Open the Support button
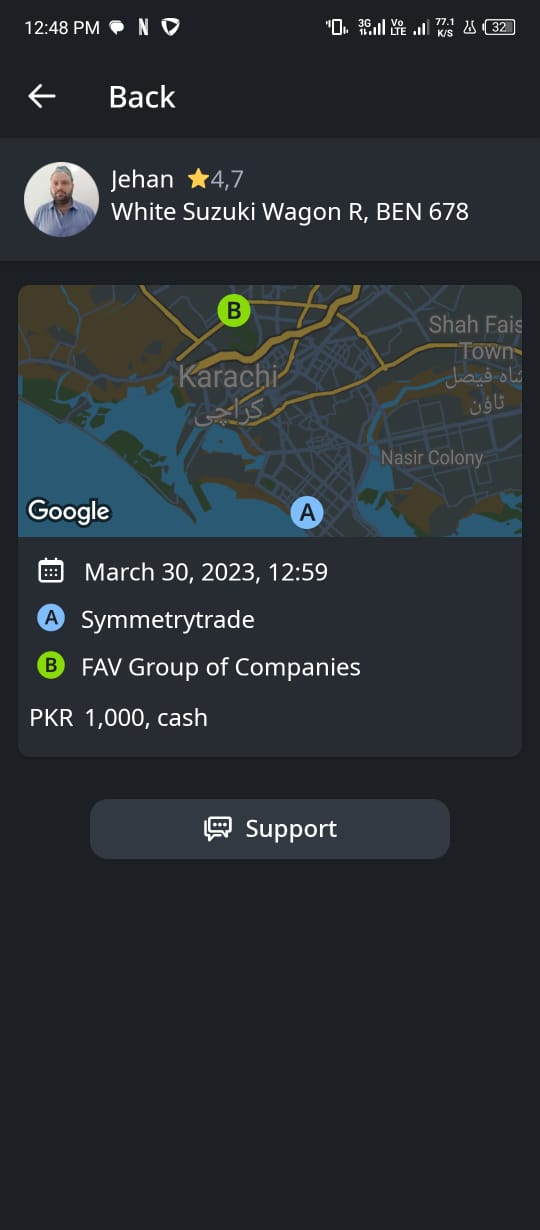This screenshot has width=540, height=1230. coord(270,829)
